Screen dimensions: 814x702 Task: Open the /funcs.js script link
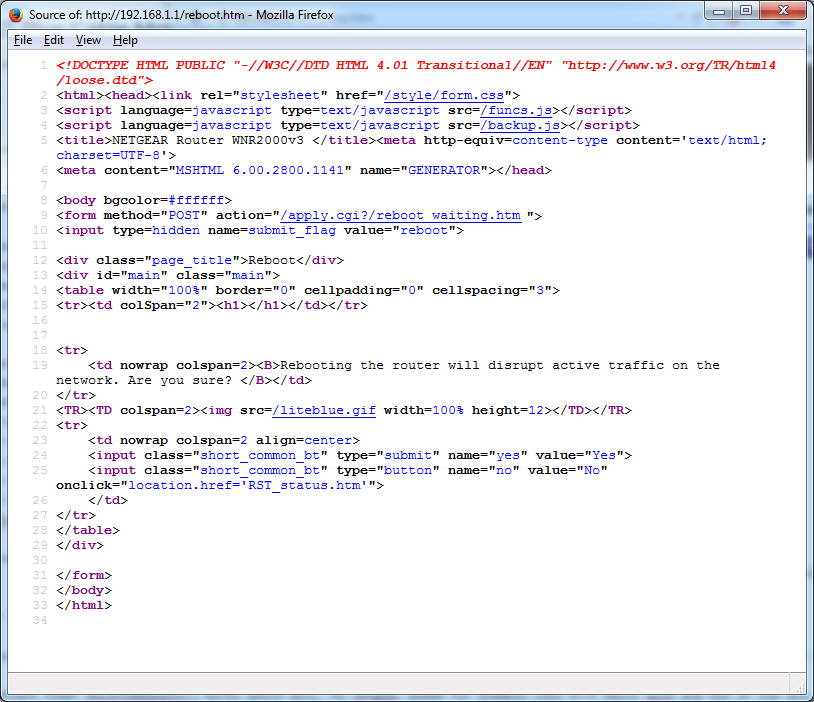pos(516,111)
